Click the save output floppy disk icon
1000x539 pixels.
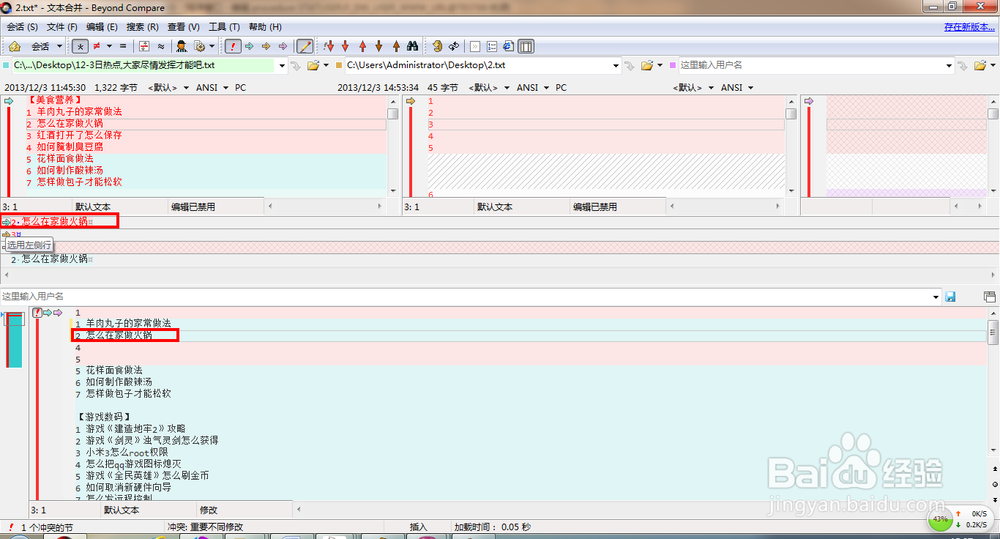[x=950, y=297]
